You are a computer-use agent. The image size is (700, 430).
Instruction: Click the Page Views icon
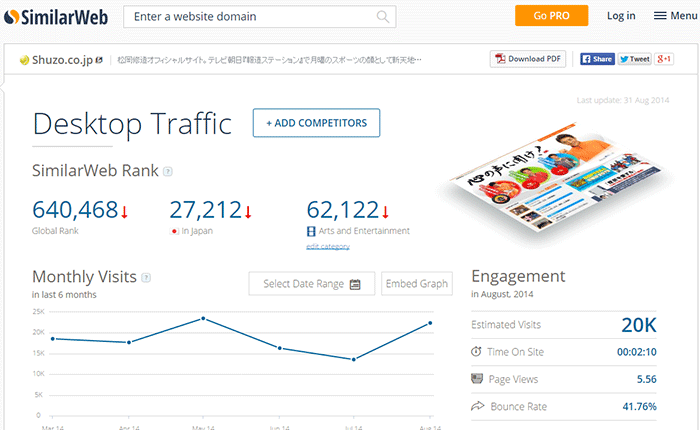(x=477, y=379)
